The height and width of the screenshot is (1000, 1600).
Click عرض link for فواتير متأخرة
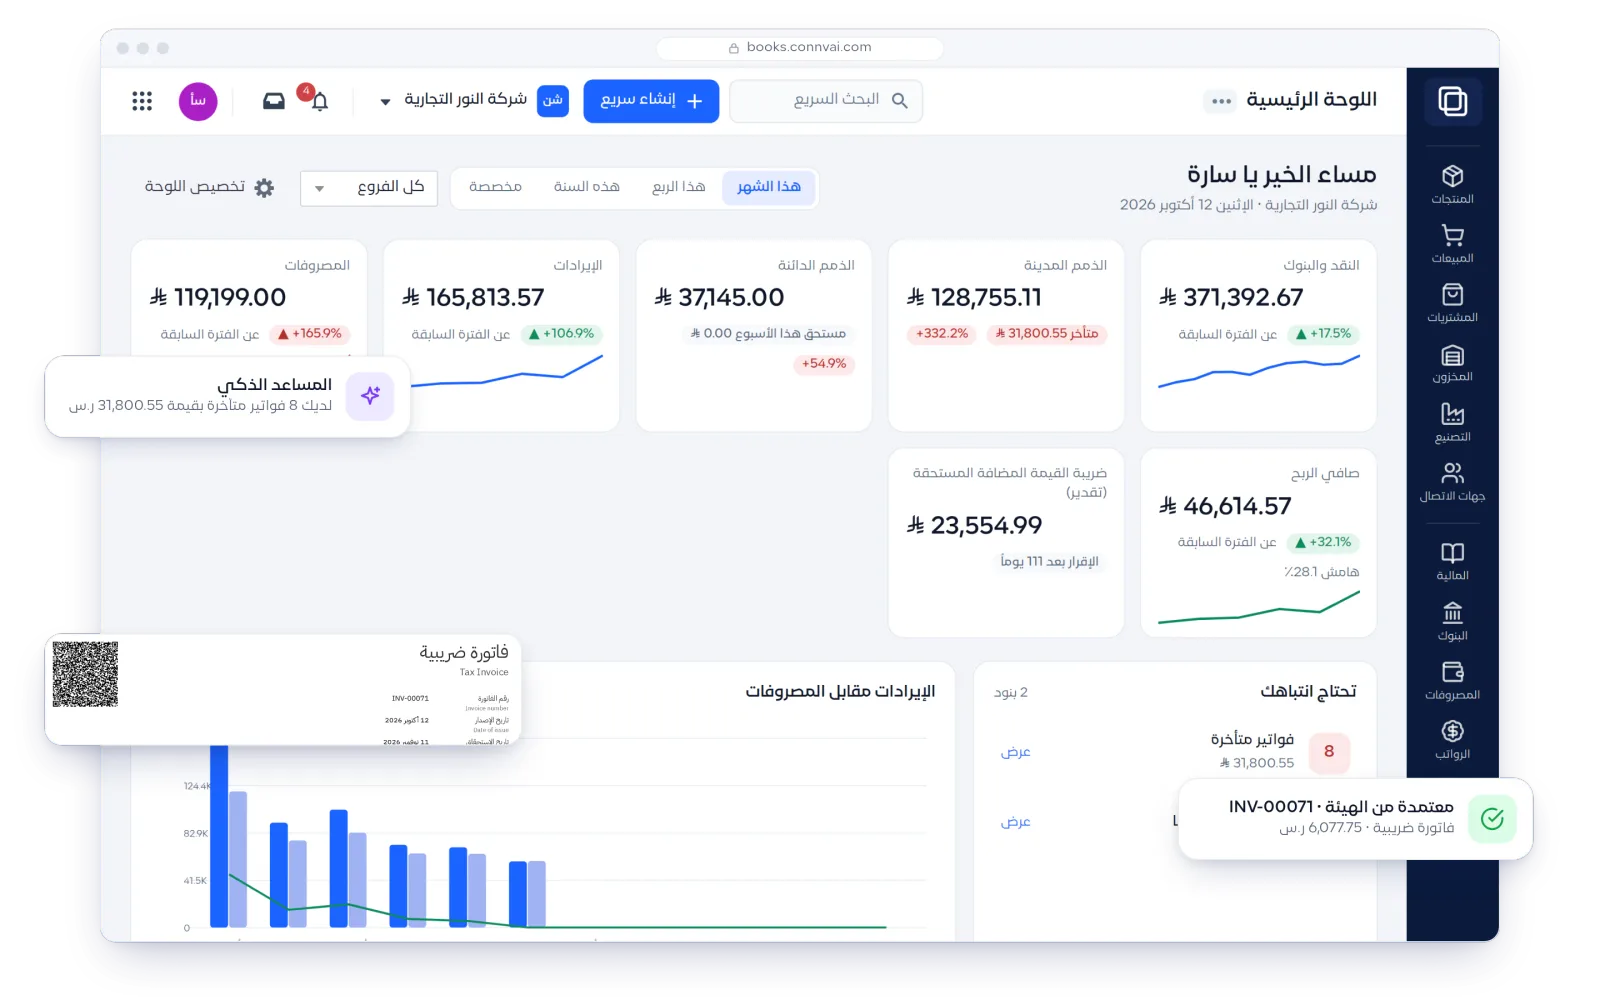click(1015, 752)
